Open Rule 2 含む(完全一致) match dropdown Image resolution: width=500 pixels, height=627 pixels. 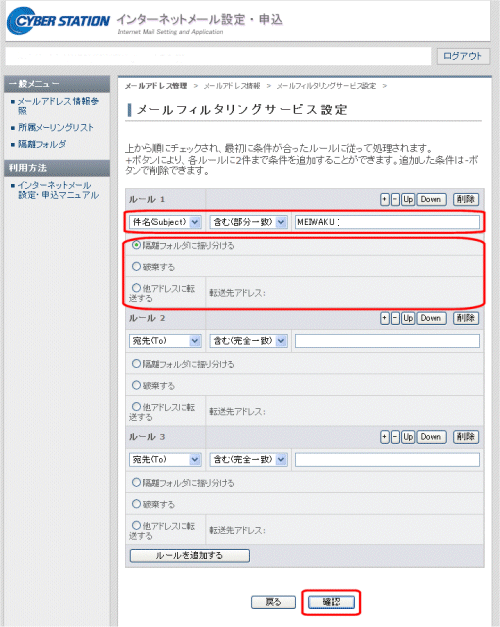(x=248, y=341)
